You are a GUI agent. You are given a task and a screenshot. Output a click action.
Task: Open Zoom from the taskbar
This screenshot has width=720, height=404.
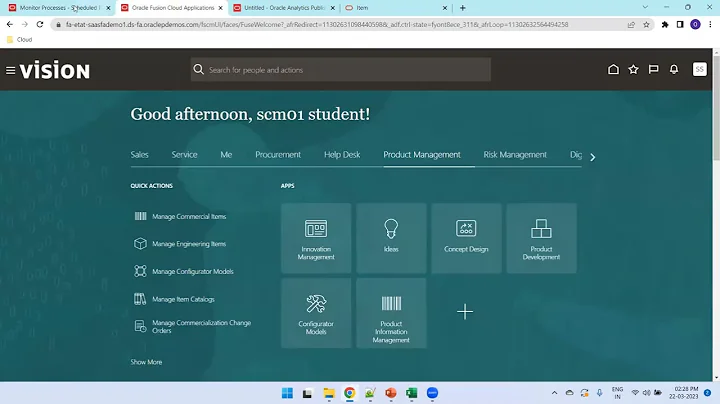point(432,393)
